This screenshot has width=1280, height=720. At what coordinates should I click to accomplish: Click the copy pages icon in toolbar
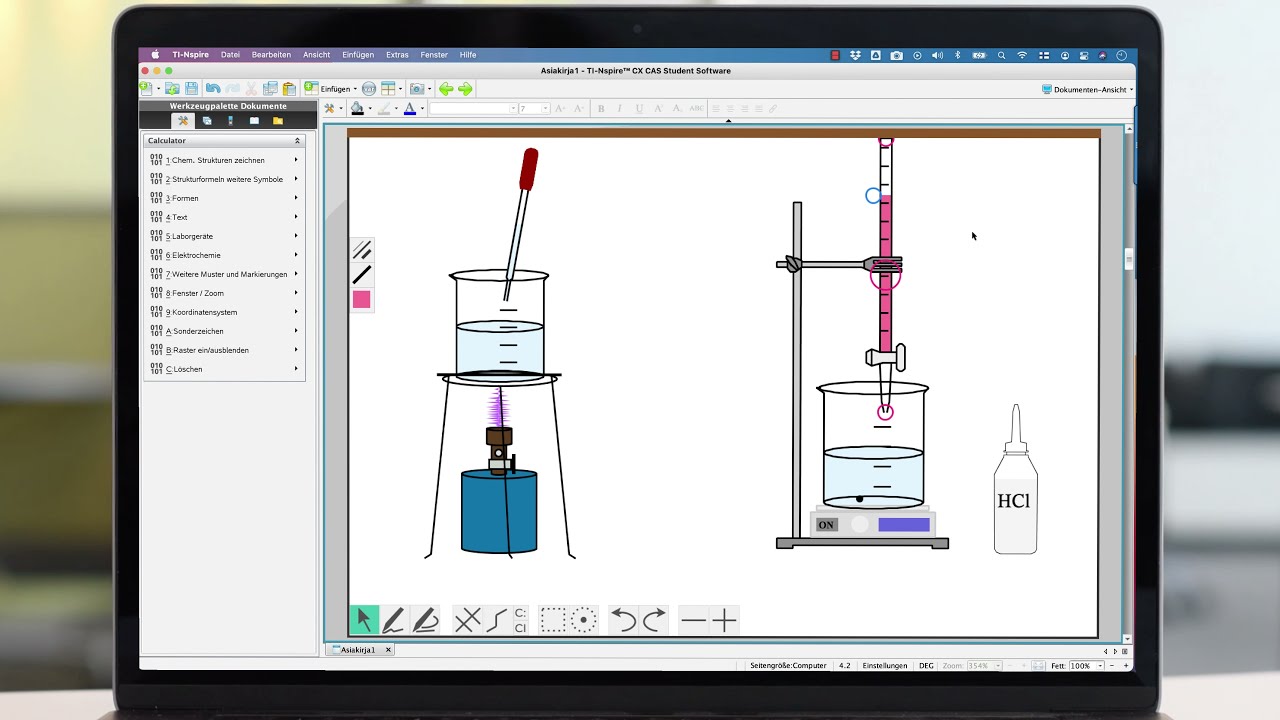(270, 89)
